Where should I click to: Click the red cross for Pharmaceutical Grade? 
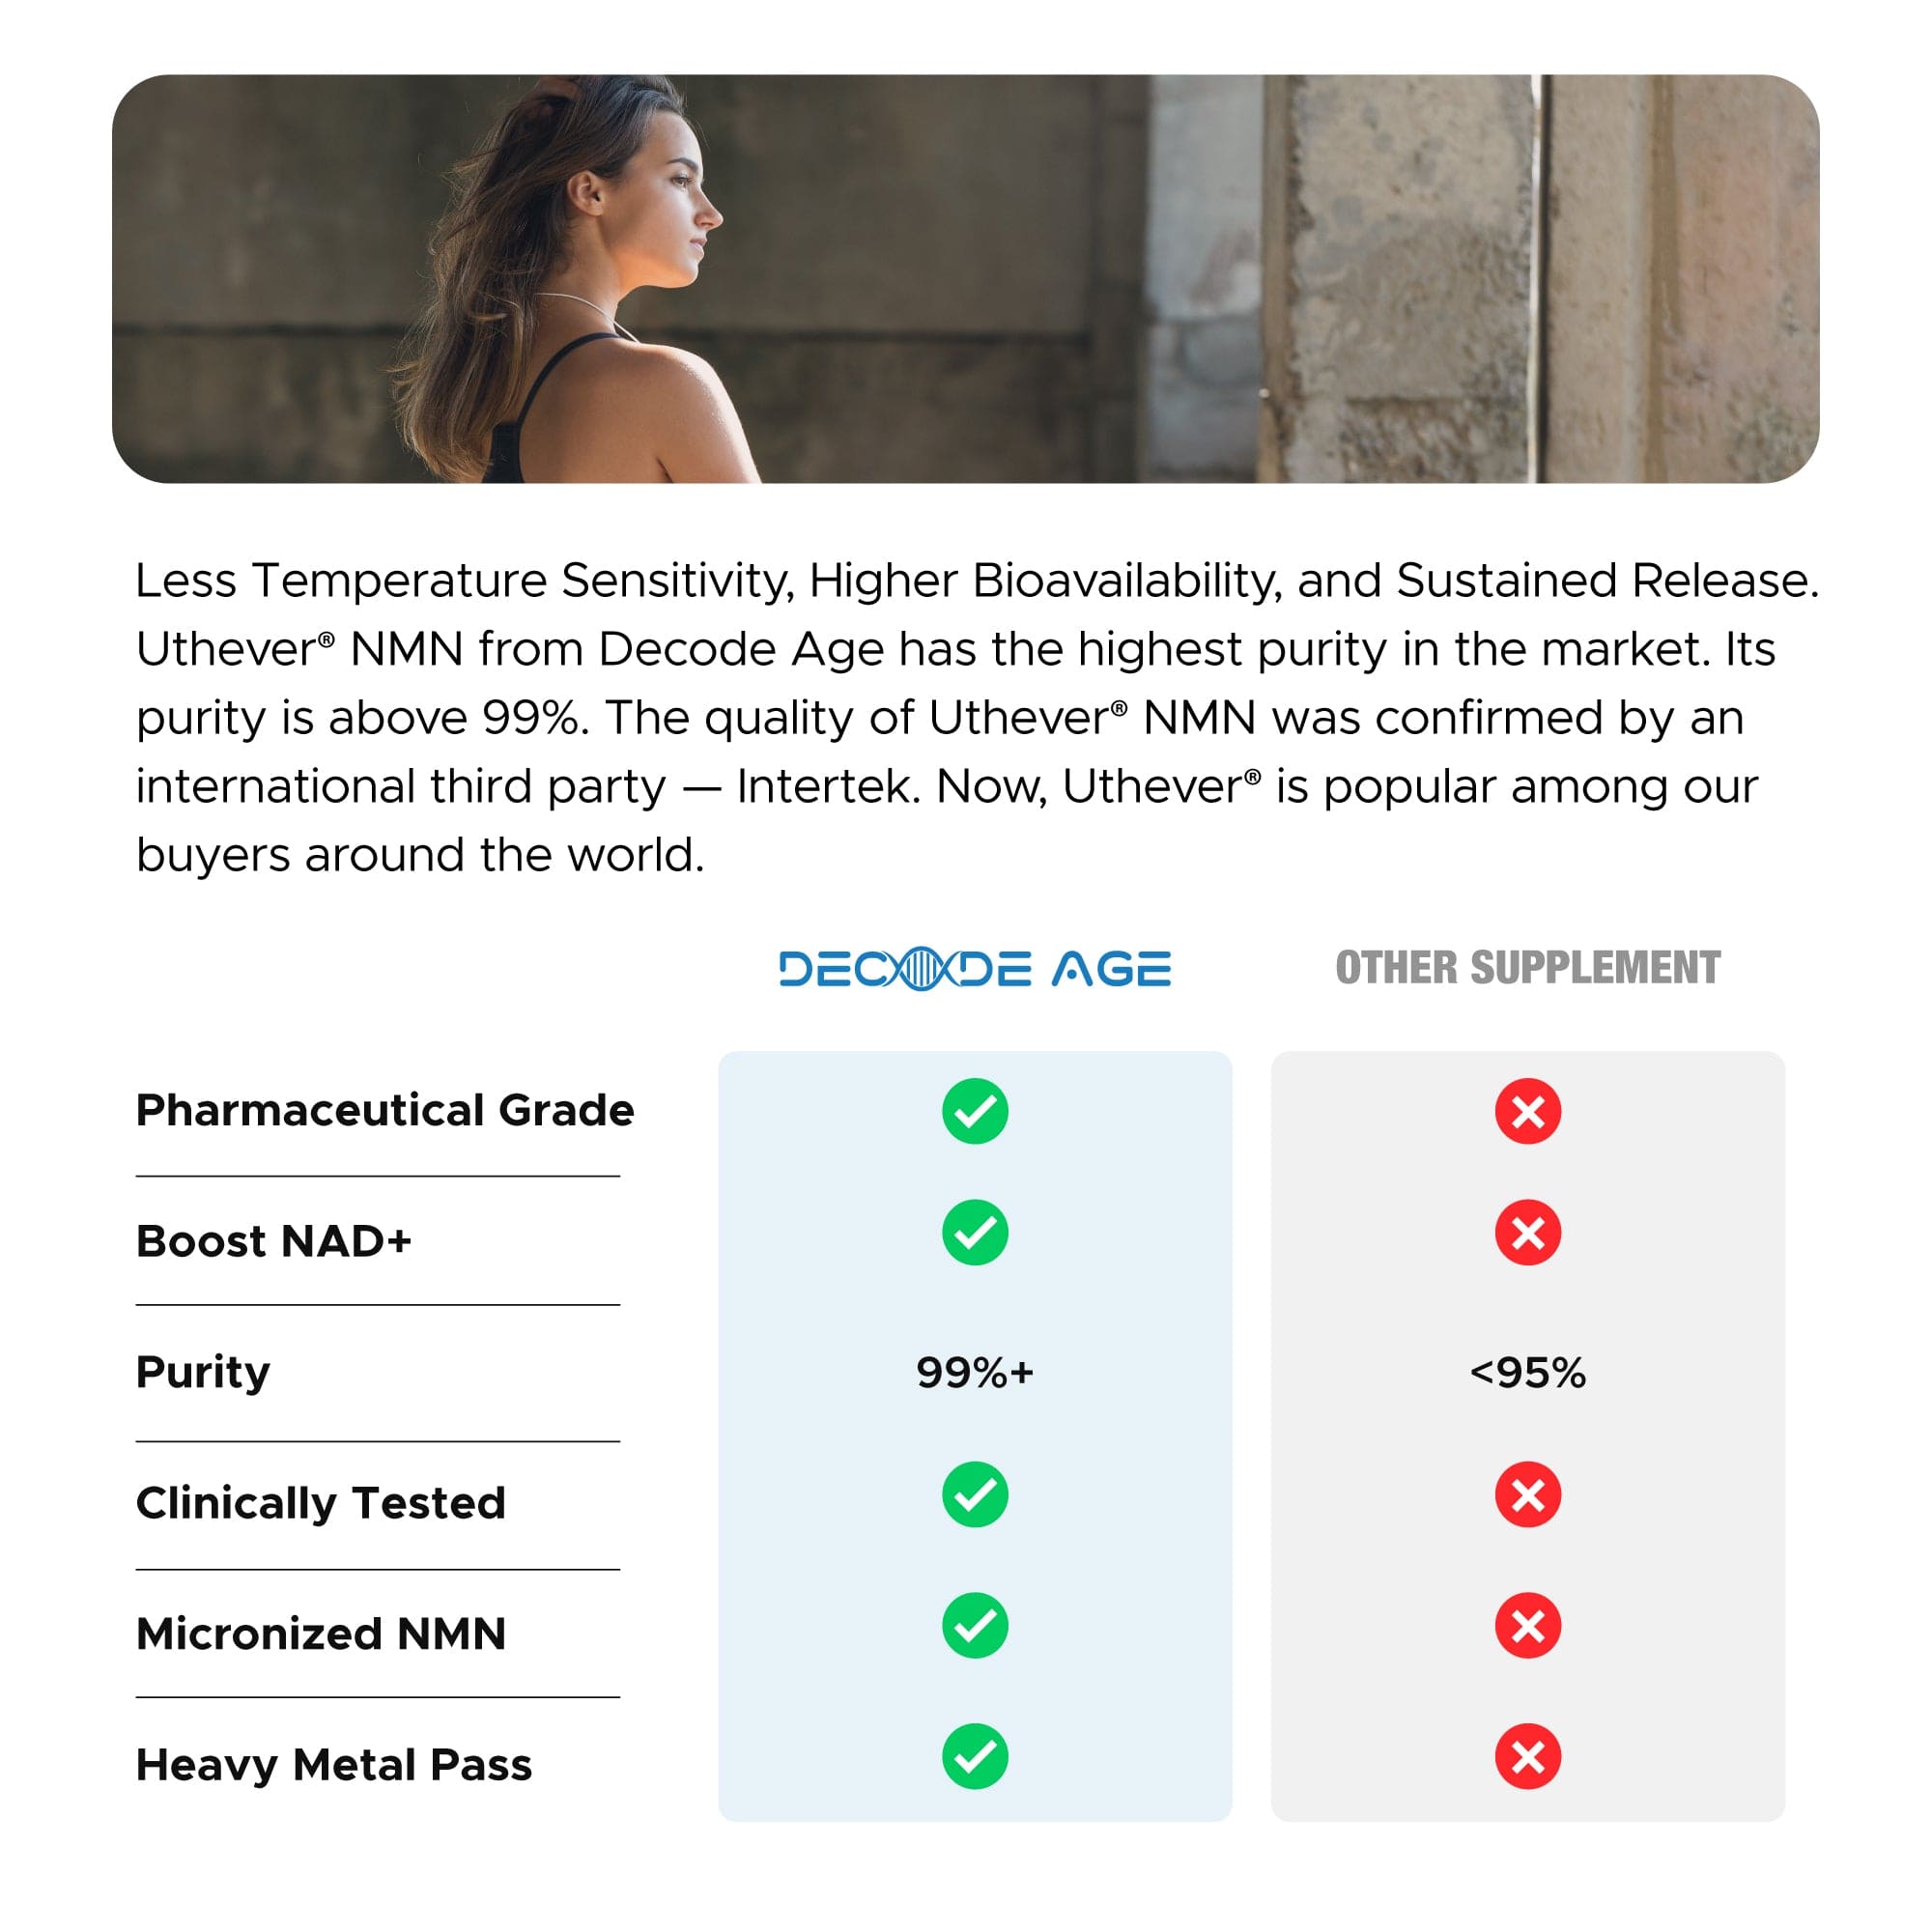[x=1528, y=1111]
